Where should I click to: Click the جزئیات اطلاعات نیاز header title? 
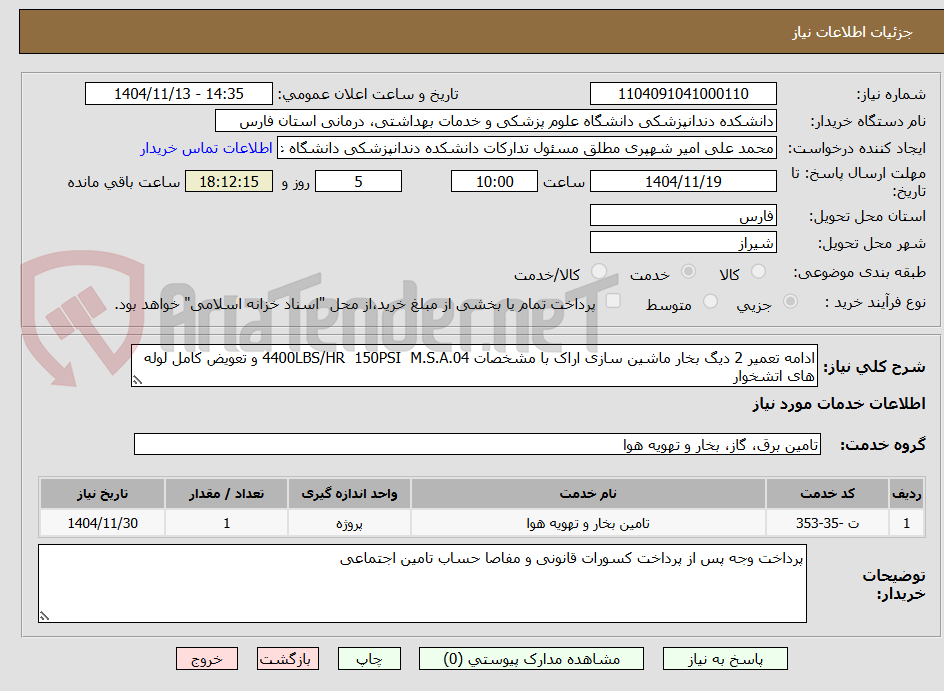pyautogui.click(x=852, y=32)
